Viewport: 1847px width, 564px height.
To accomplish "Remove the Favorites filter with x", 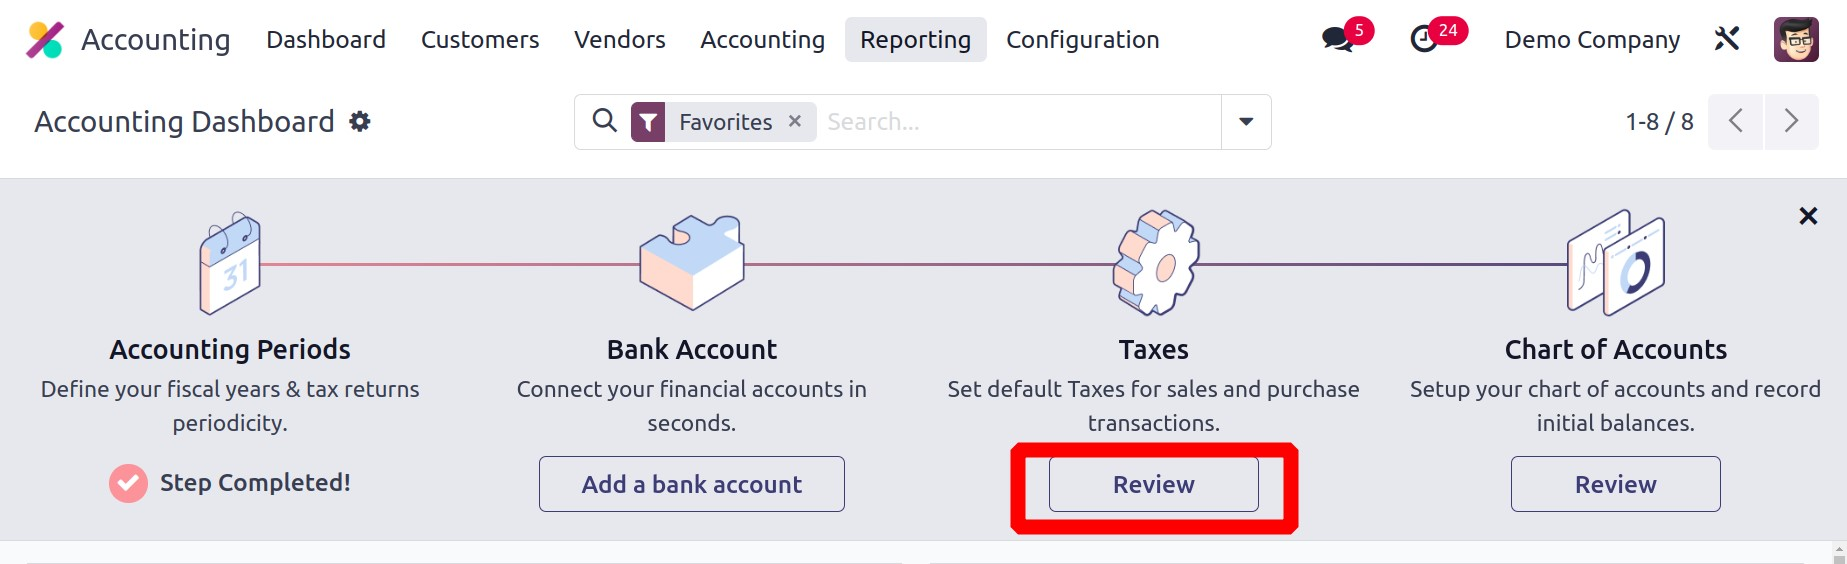I will coord(795,121).
